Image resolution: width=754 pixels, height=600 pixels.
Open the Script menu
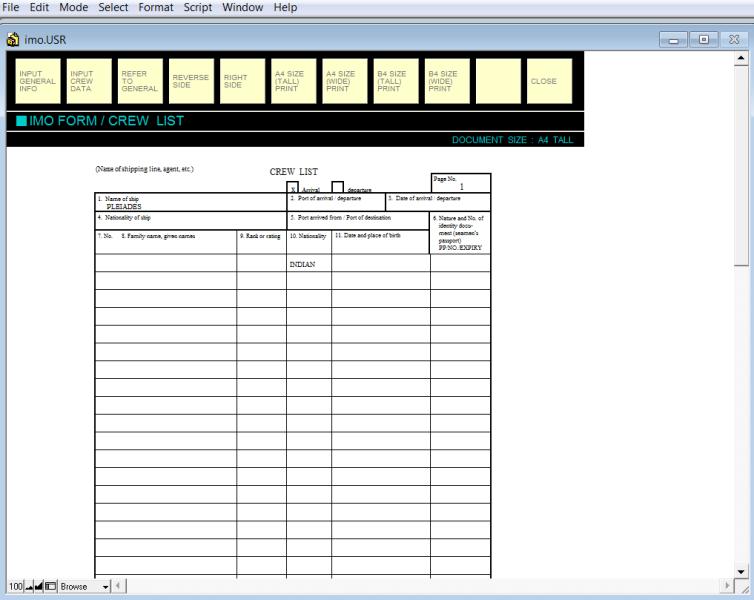(198, 8)
